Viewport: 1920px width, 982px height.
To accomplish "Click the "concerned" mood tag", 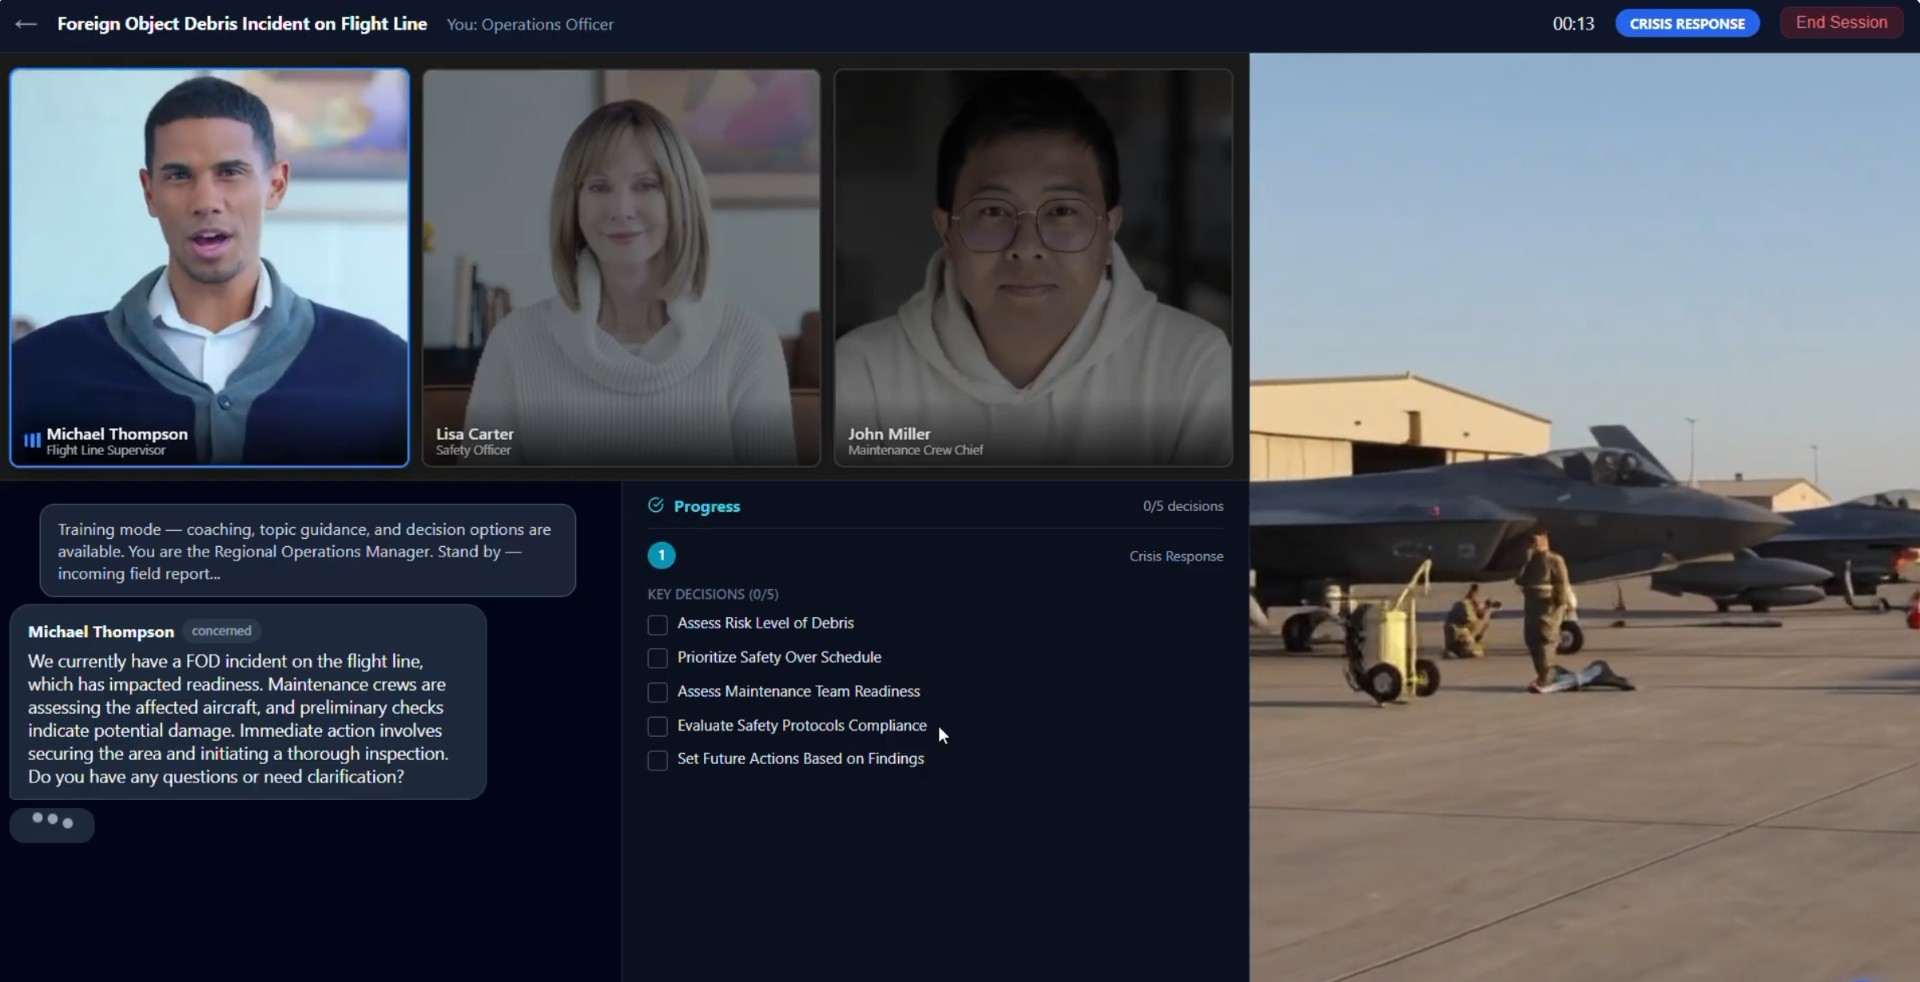I will [x=221, y=631].
